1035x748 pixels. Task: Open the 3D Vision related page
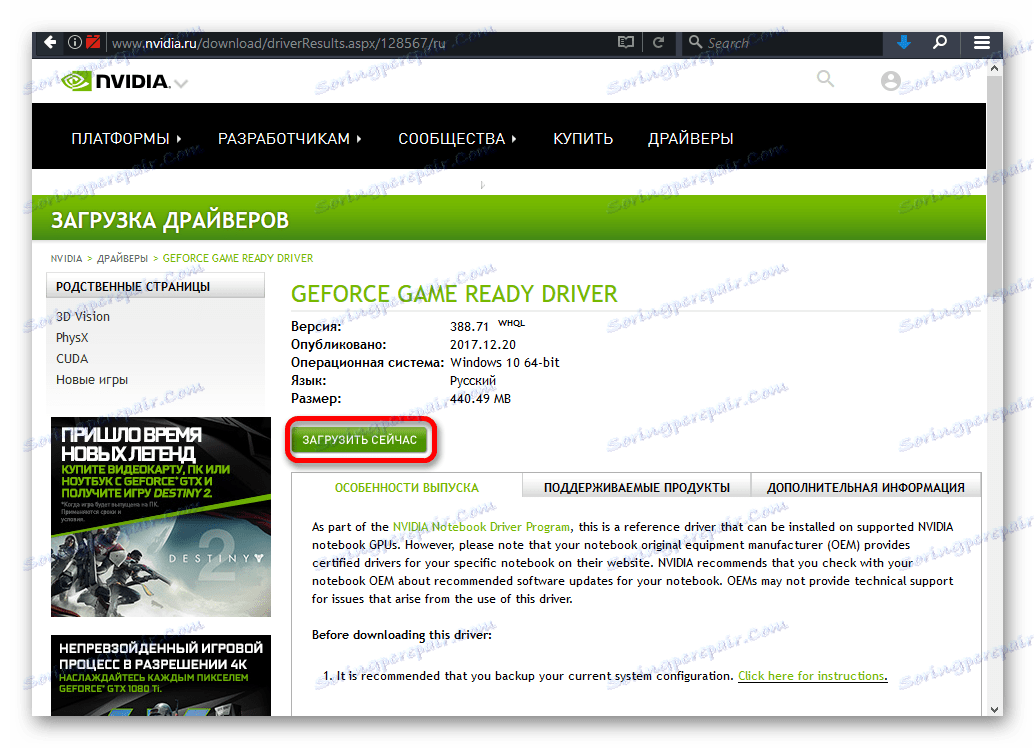(x=83, y=316)
